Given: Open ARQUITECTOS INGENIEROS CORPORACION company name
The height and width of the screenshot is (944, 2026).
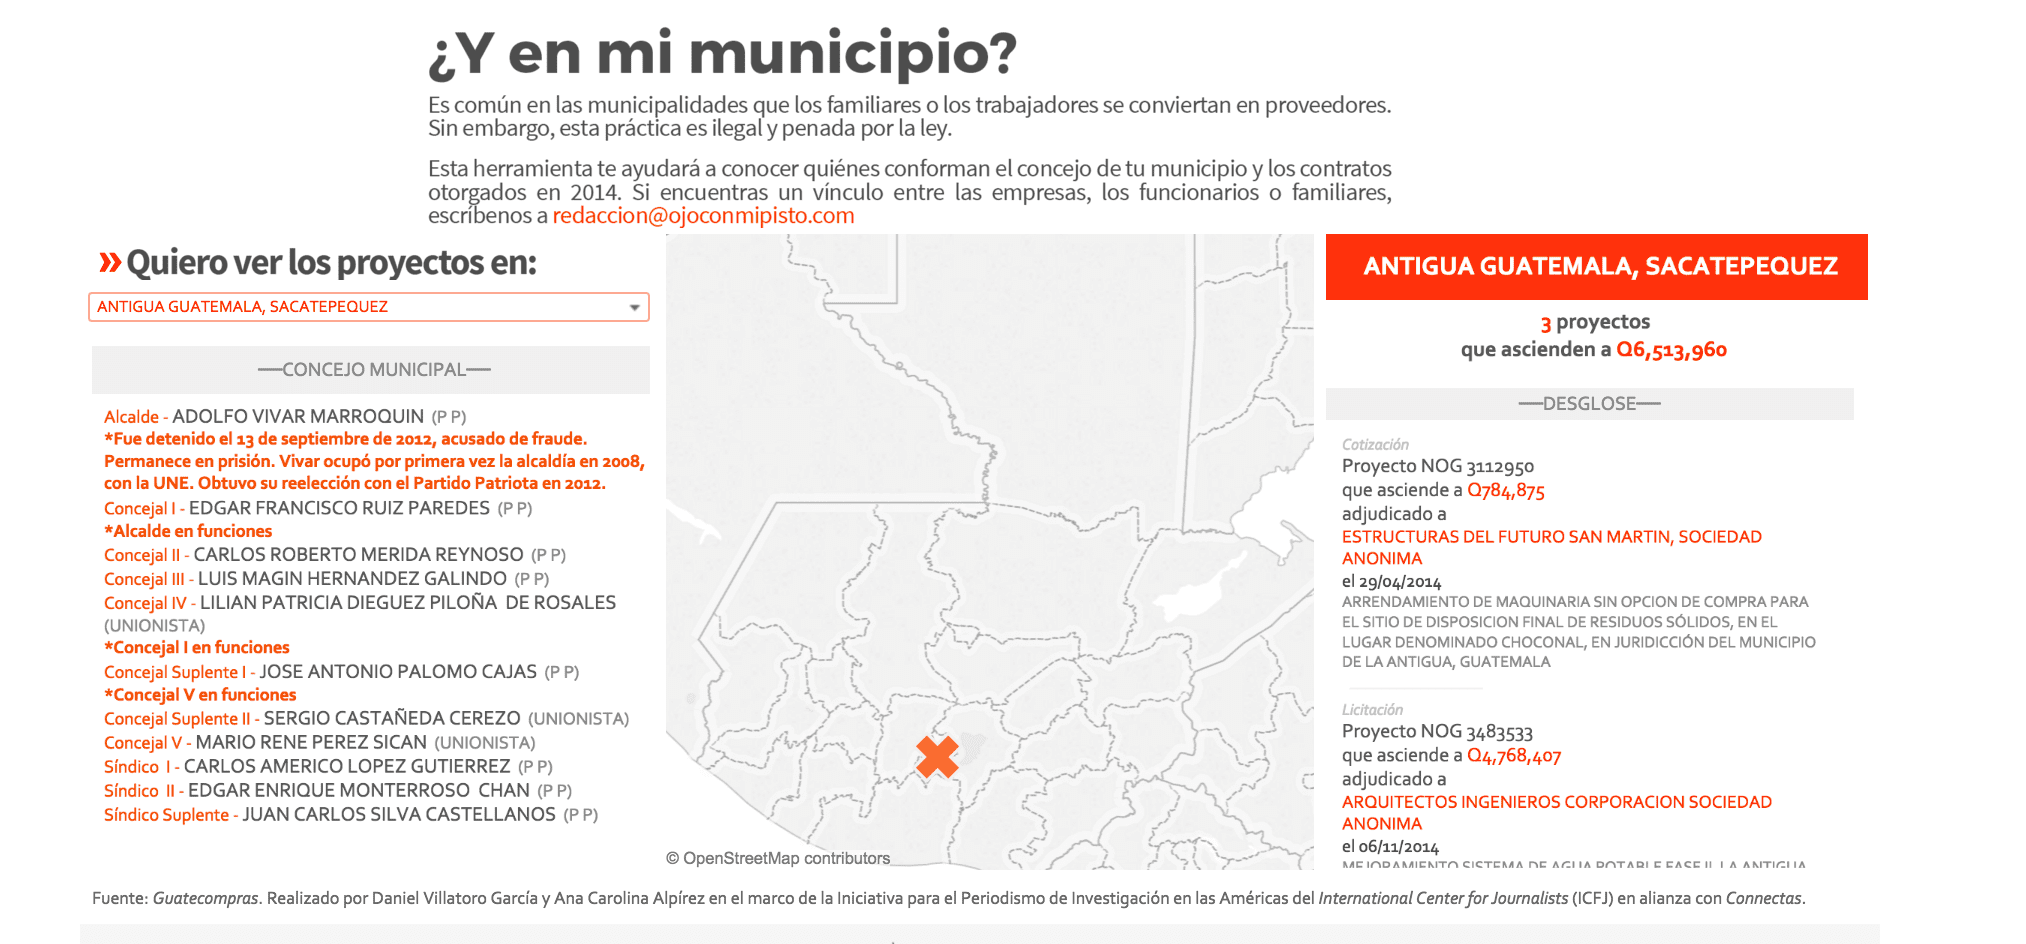Looking at the screenshot, I should [x=1556, y=802].
